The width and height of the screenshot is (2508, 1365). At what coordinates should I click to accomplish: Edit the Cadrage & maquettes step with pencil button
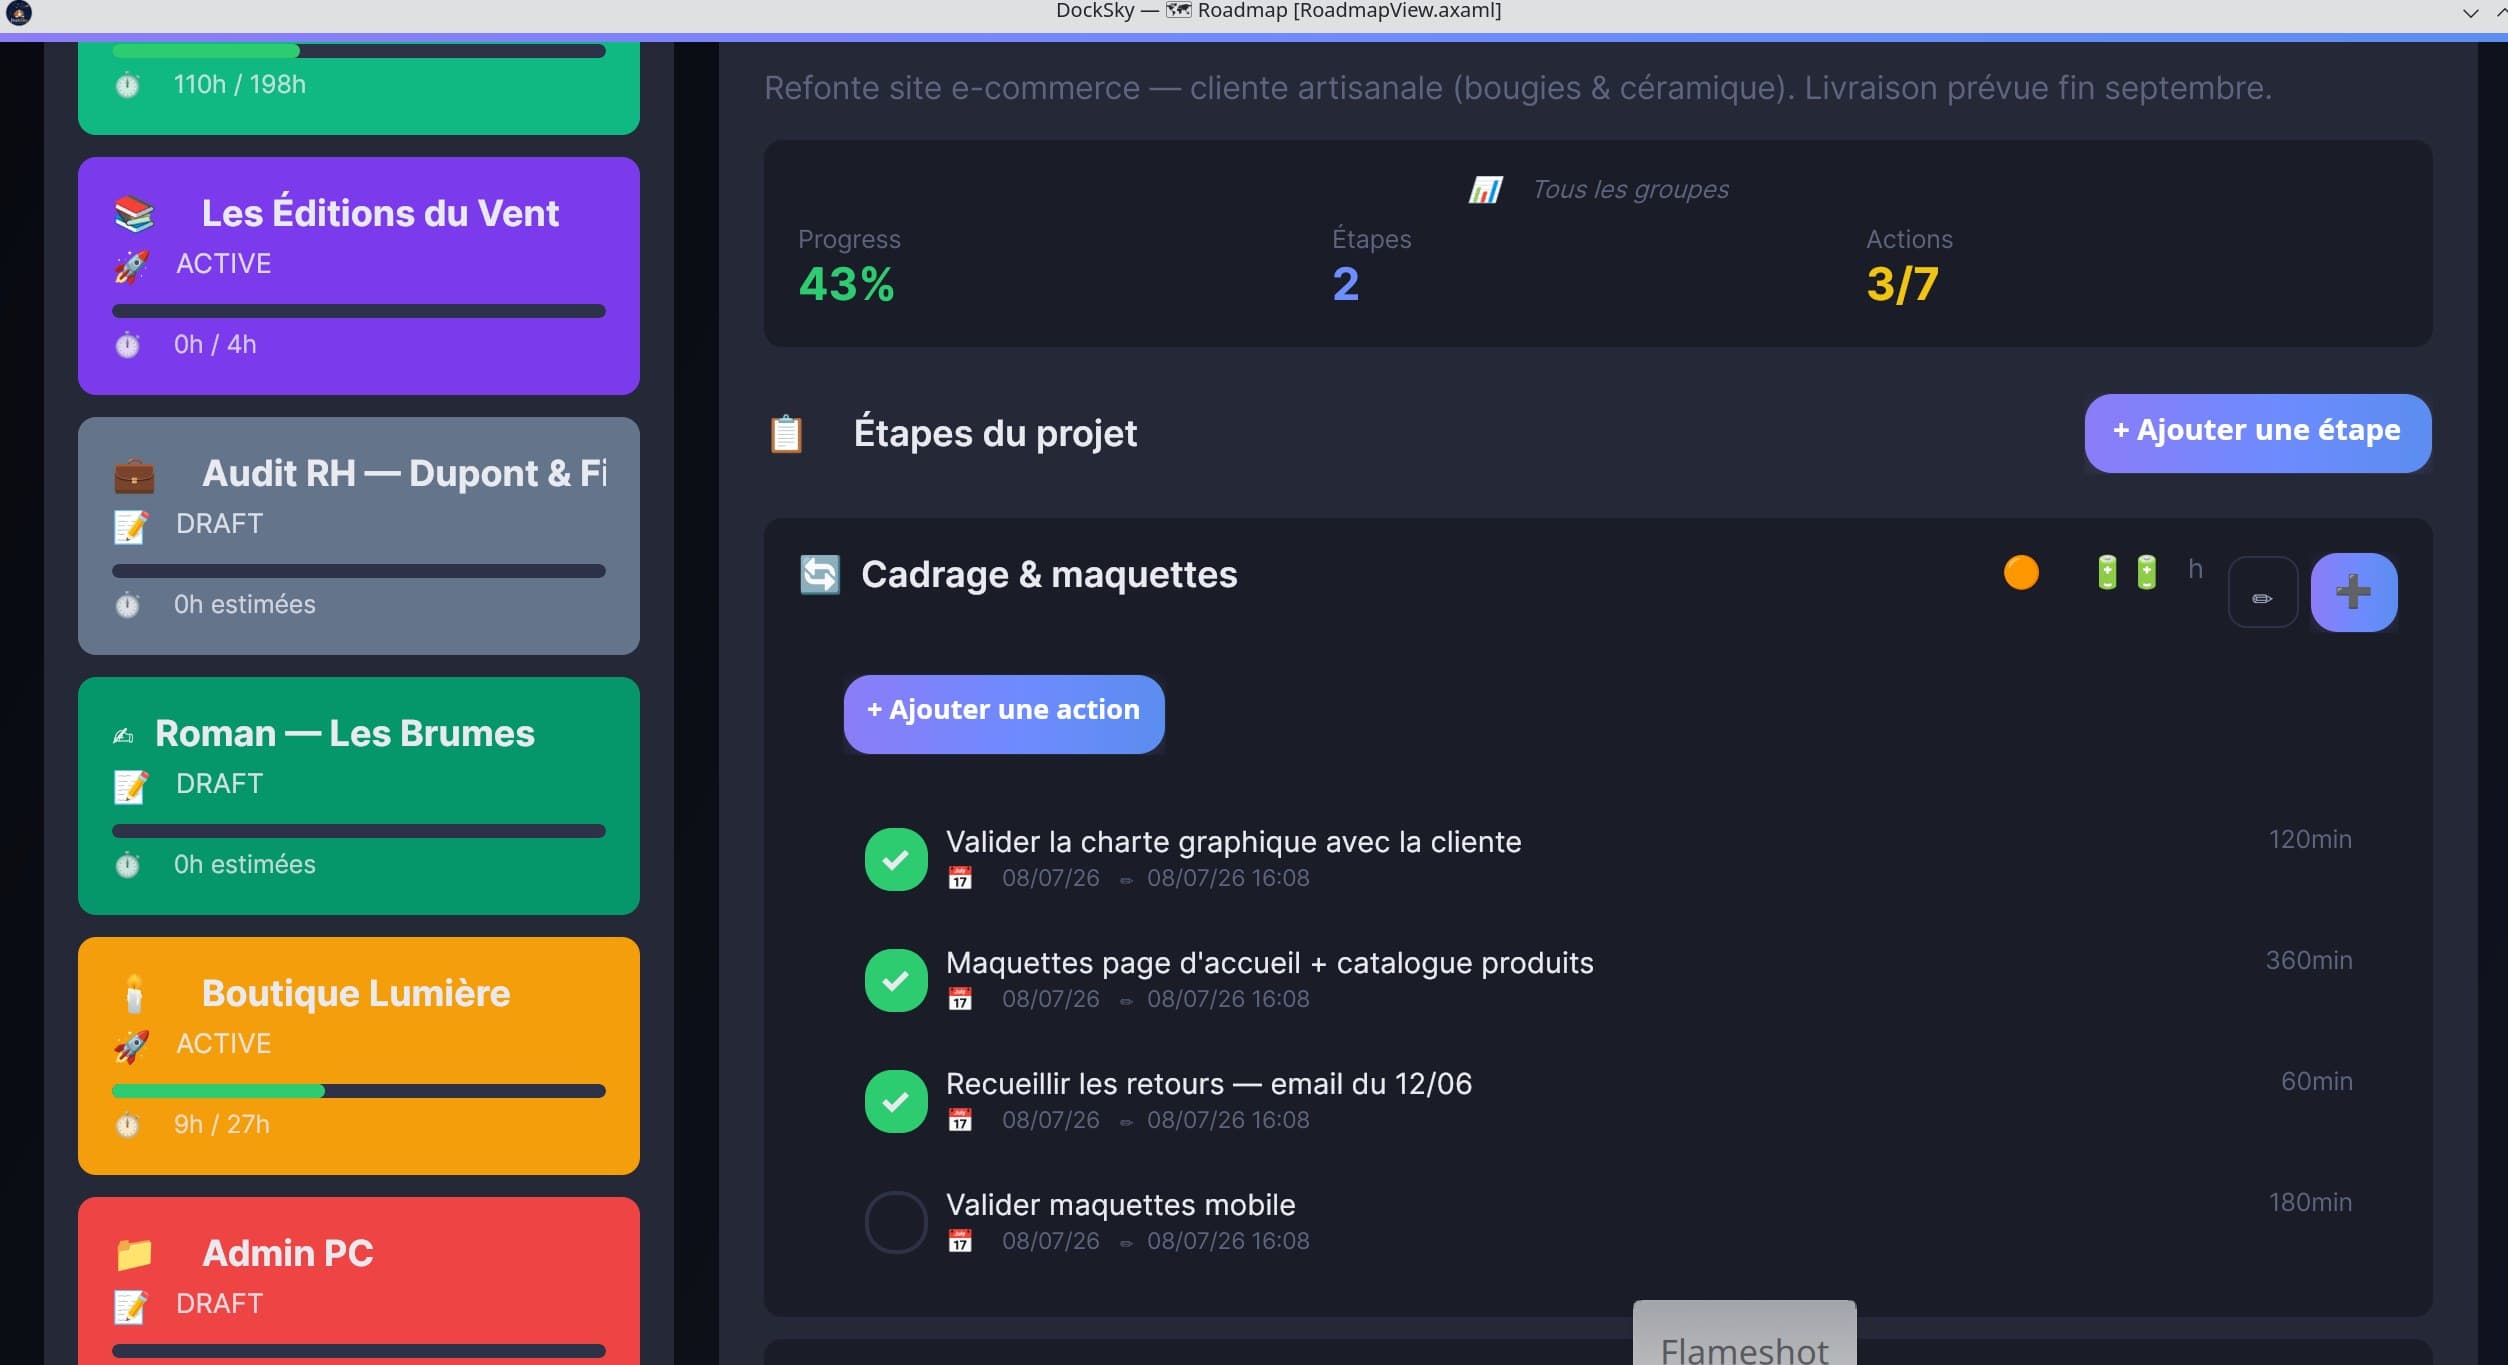[x=2263, y=593]
